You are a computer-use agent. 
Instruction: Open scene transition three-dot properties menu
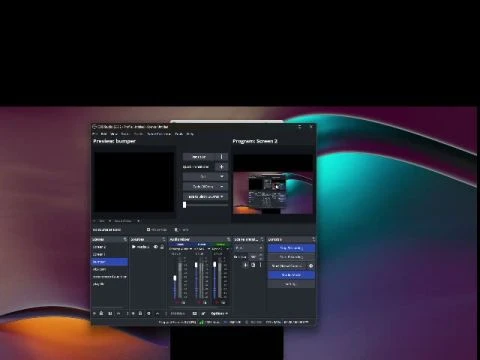pyautogui.click(x=260, y=265)
